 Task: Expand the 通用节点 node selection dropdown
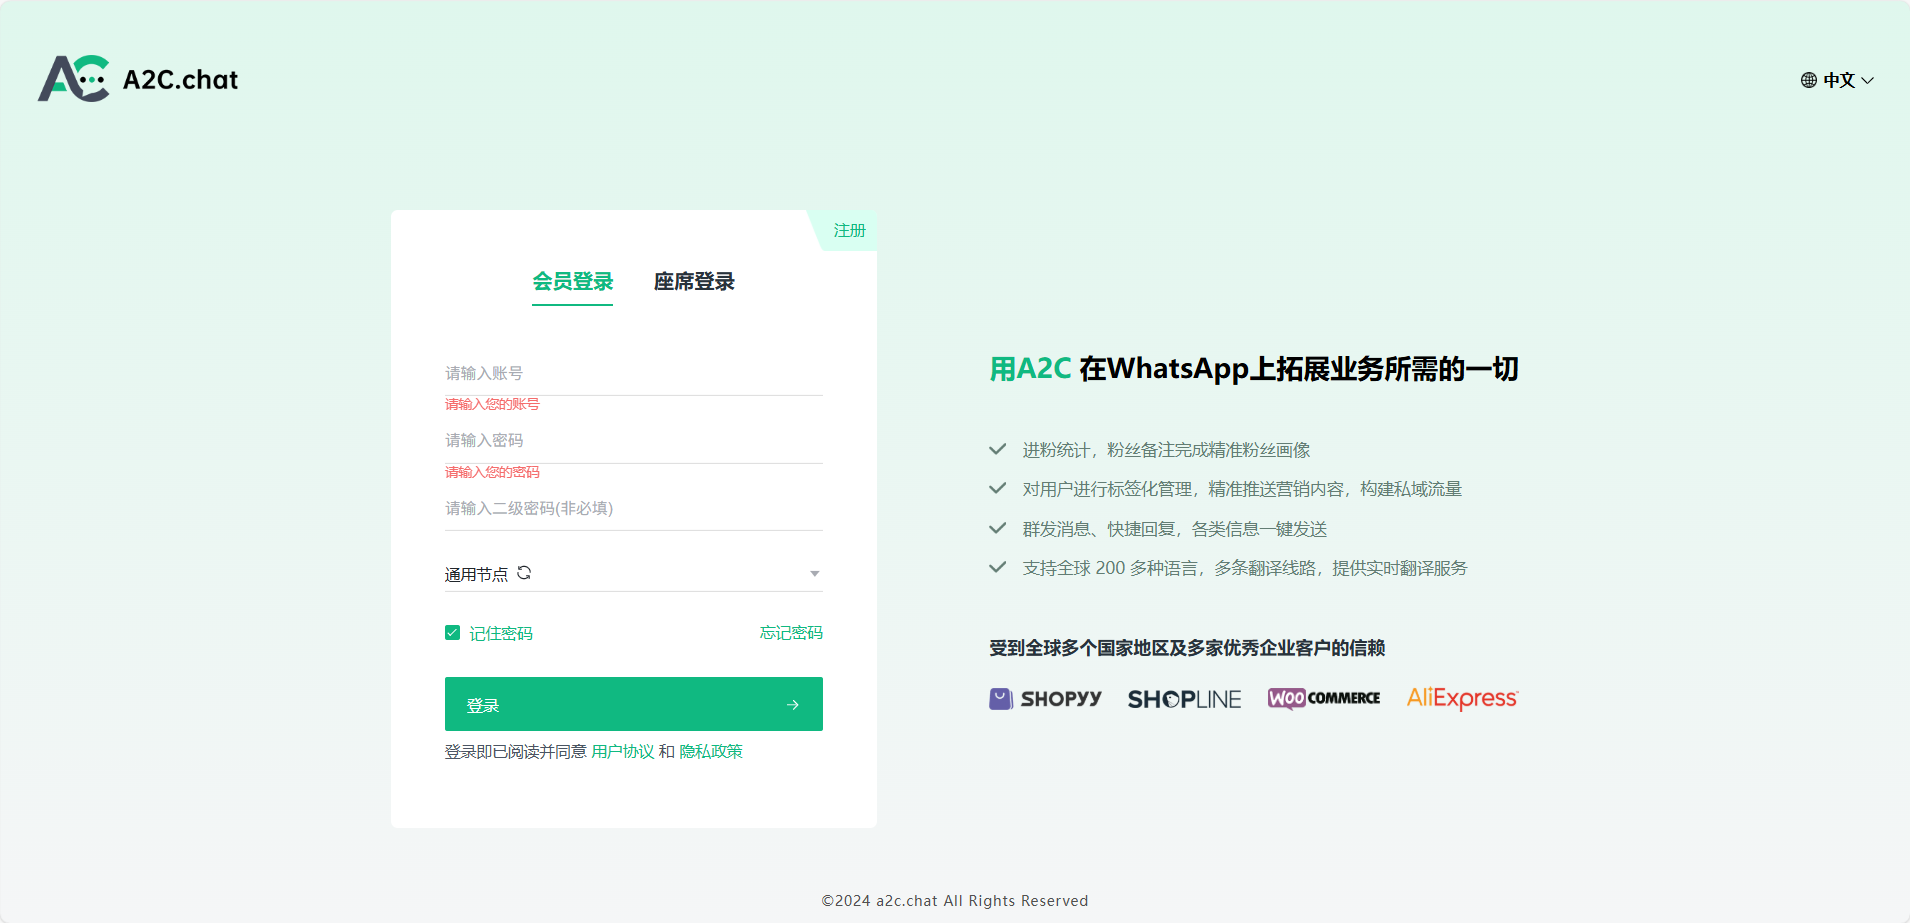[814, 573]
